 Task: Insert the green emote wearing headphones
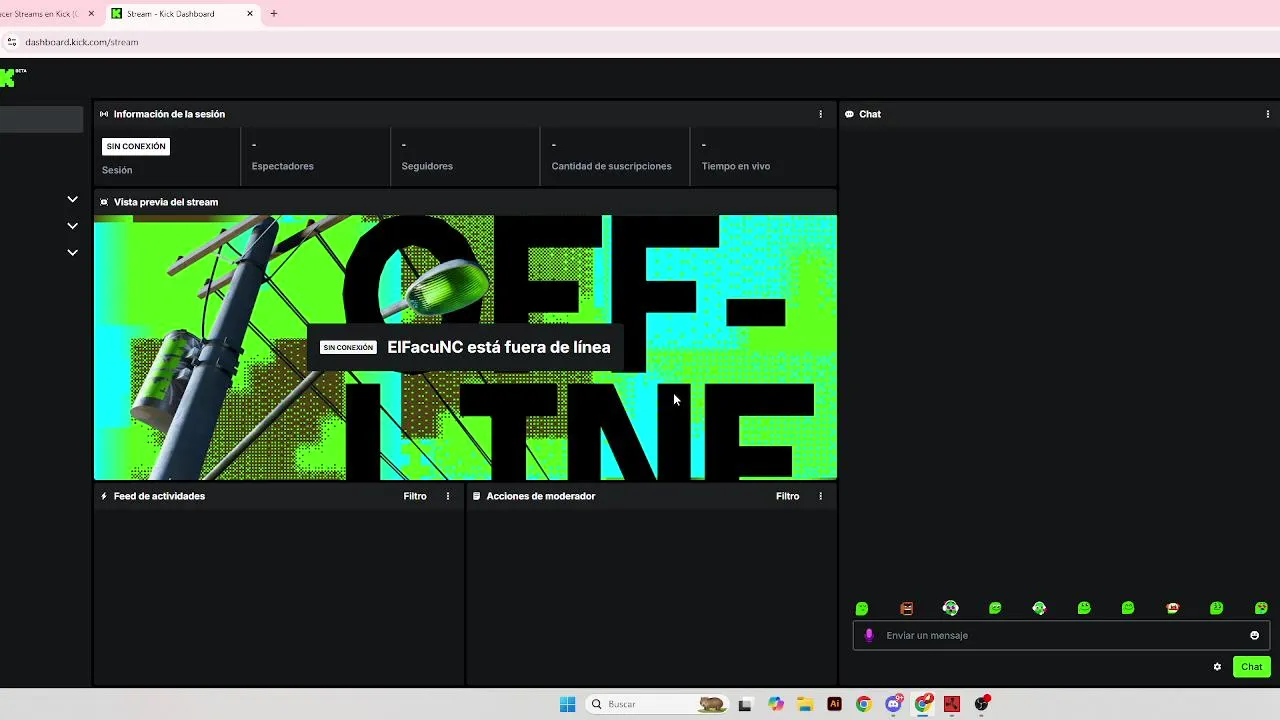pyautogui.click(x=951, y=608)
